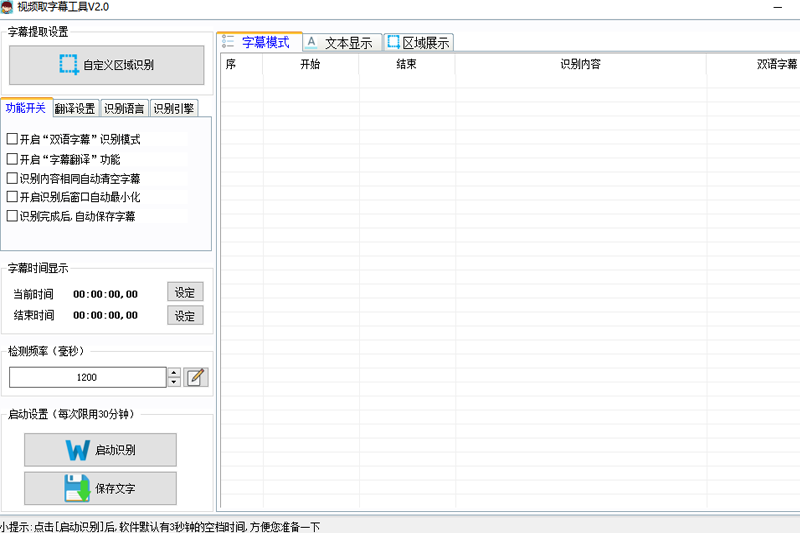Click the blue W icon on 启动识别

pos(78,450)
